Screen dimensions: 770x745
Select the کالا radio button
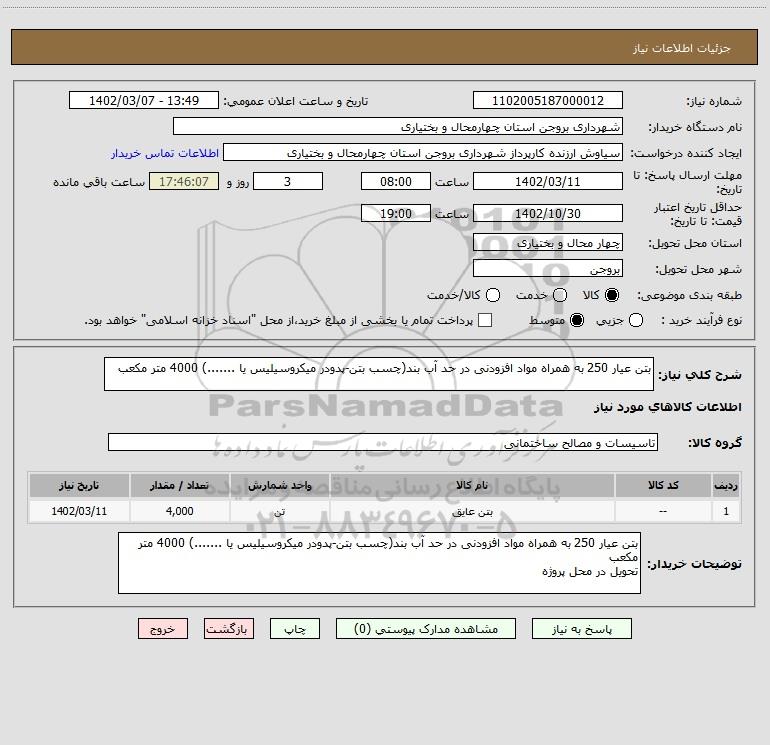tap(612, 295)
